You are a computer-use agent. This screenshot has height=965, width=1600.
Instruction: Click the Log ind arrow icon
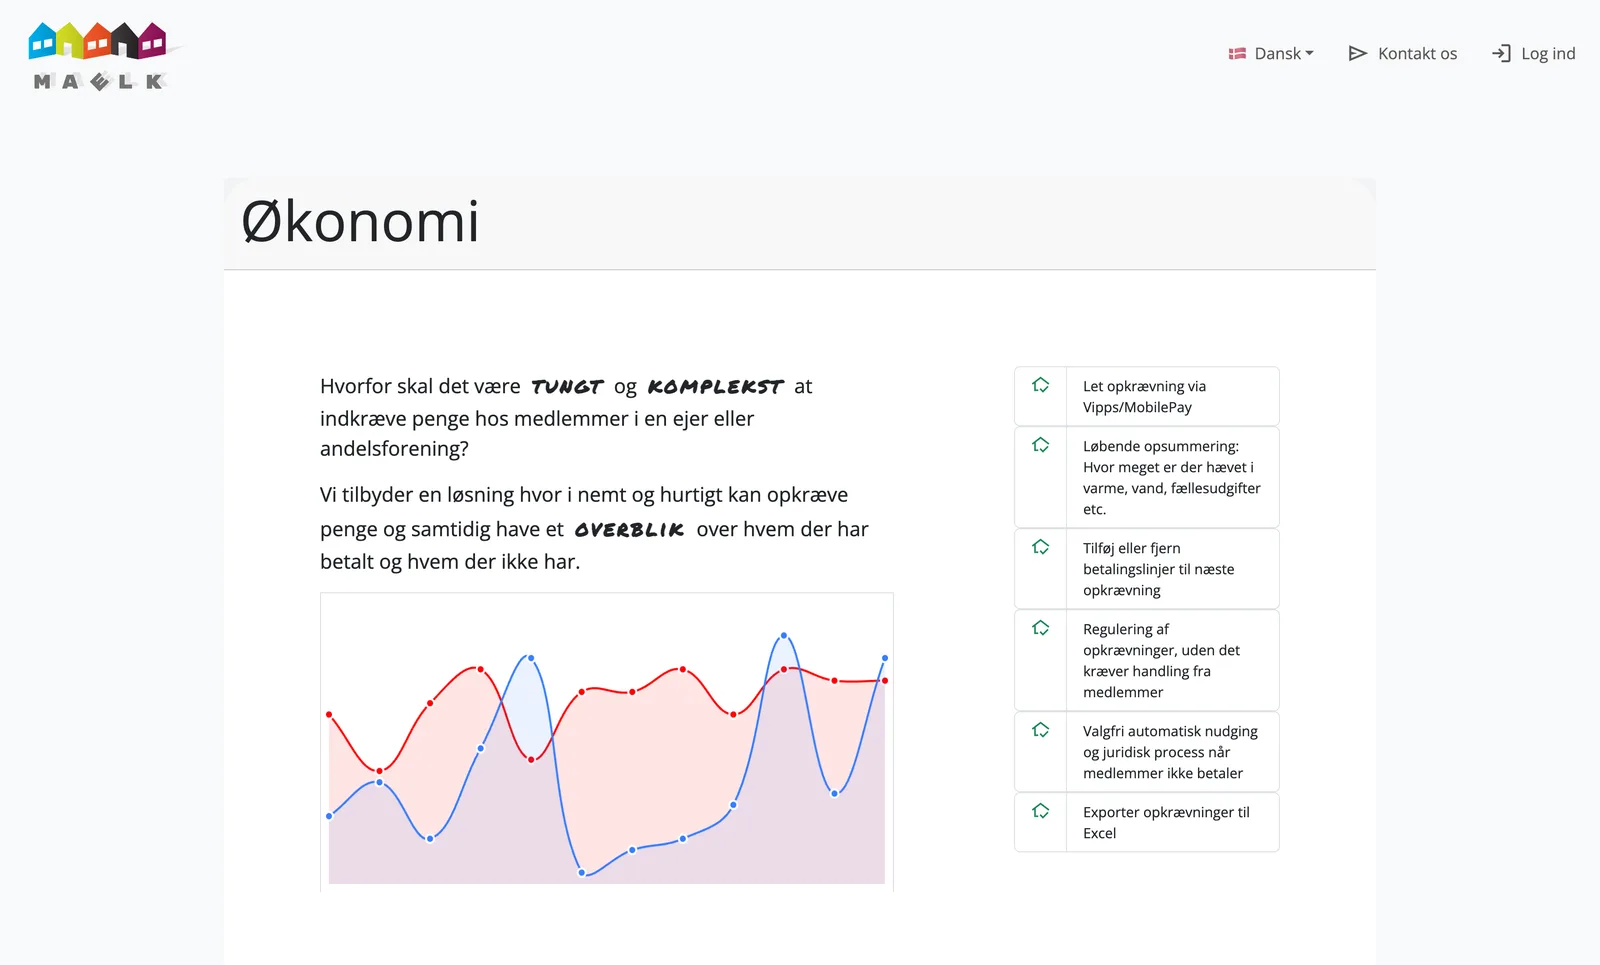[x=1501, y=54]
